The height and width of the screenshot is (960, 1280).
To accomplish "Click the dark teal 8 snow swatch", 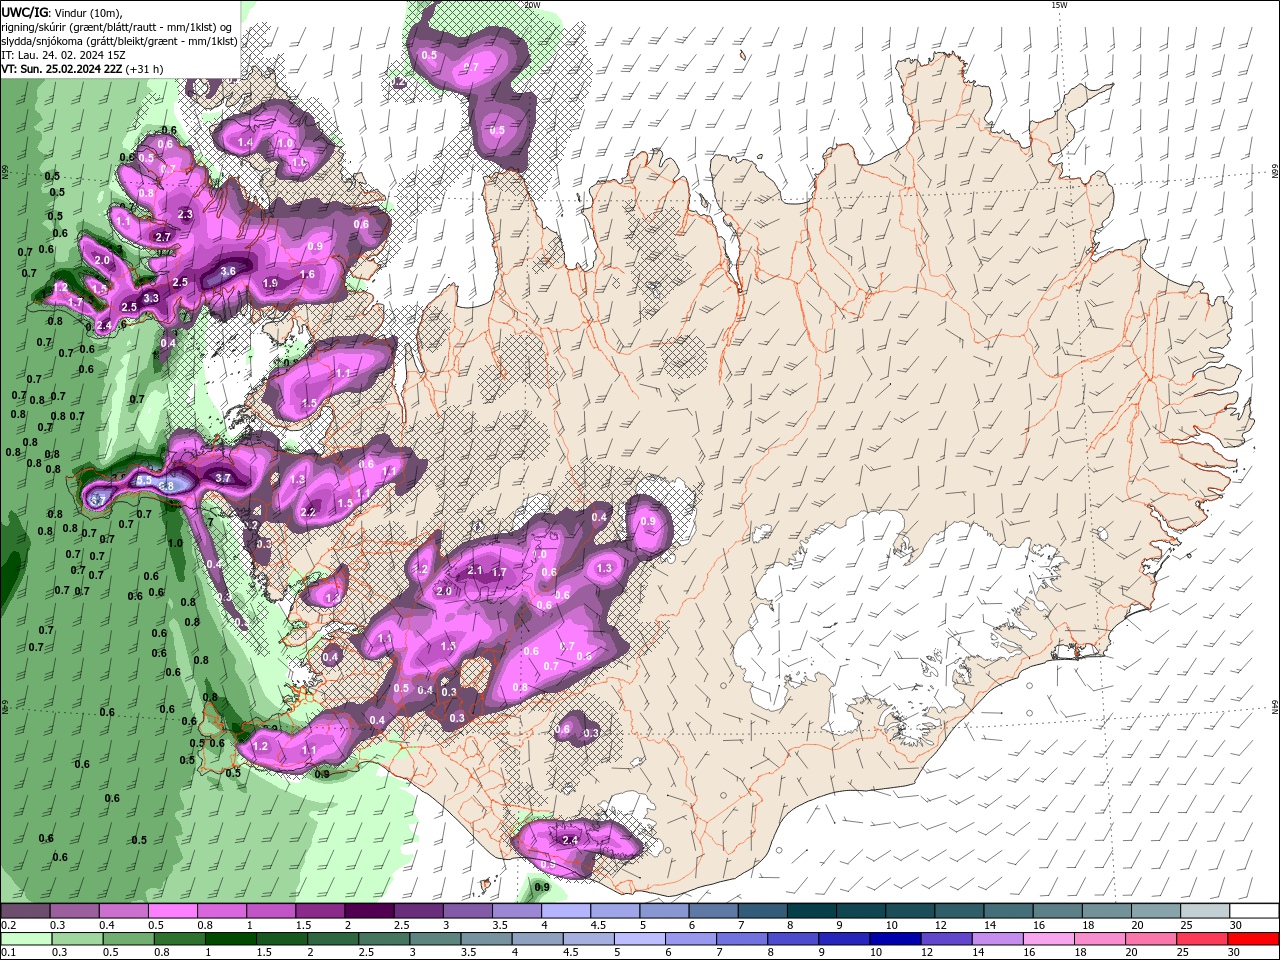I will pos(811,911).
